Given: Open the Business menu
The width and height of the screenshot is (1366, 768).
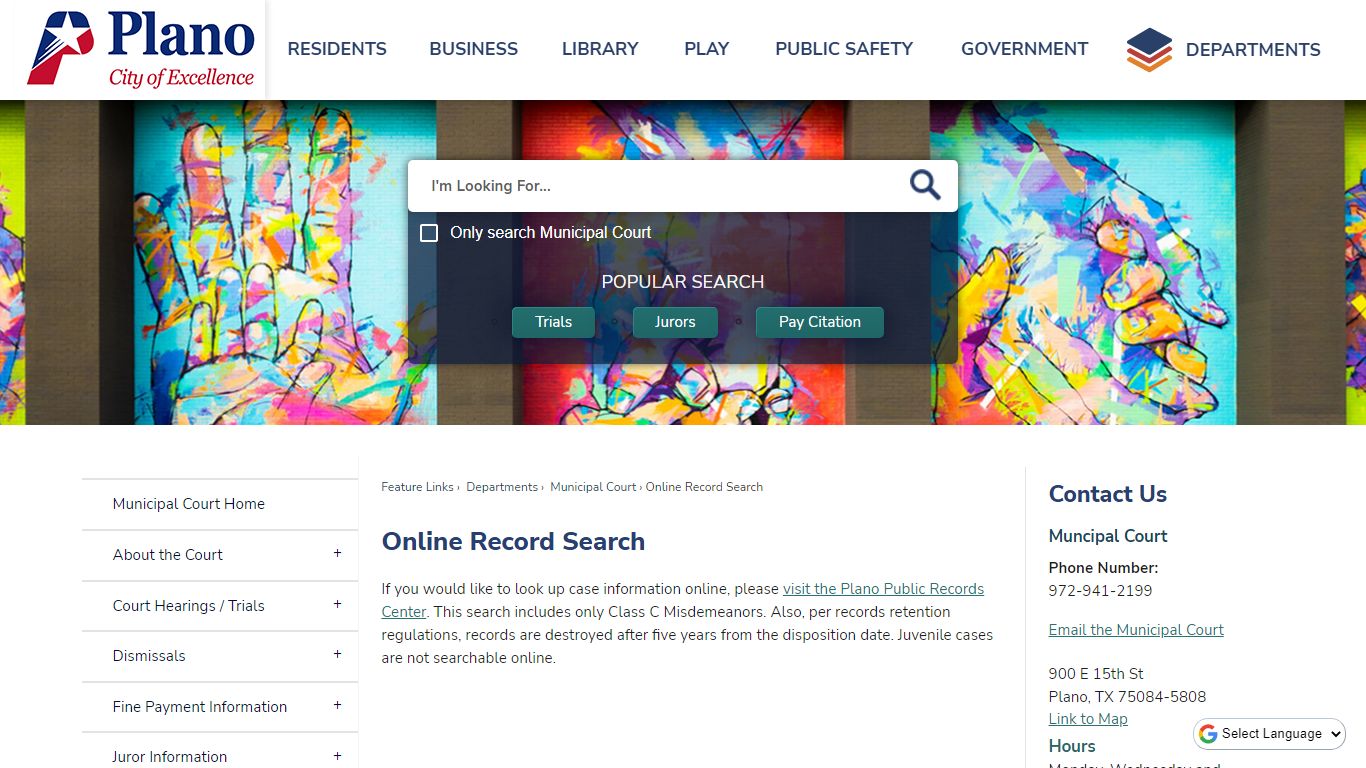Looking at the screenshot, I should coord(474,49).
